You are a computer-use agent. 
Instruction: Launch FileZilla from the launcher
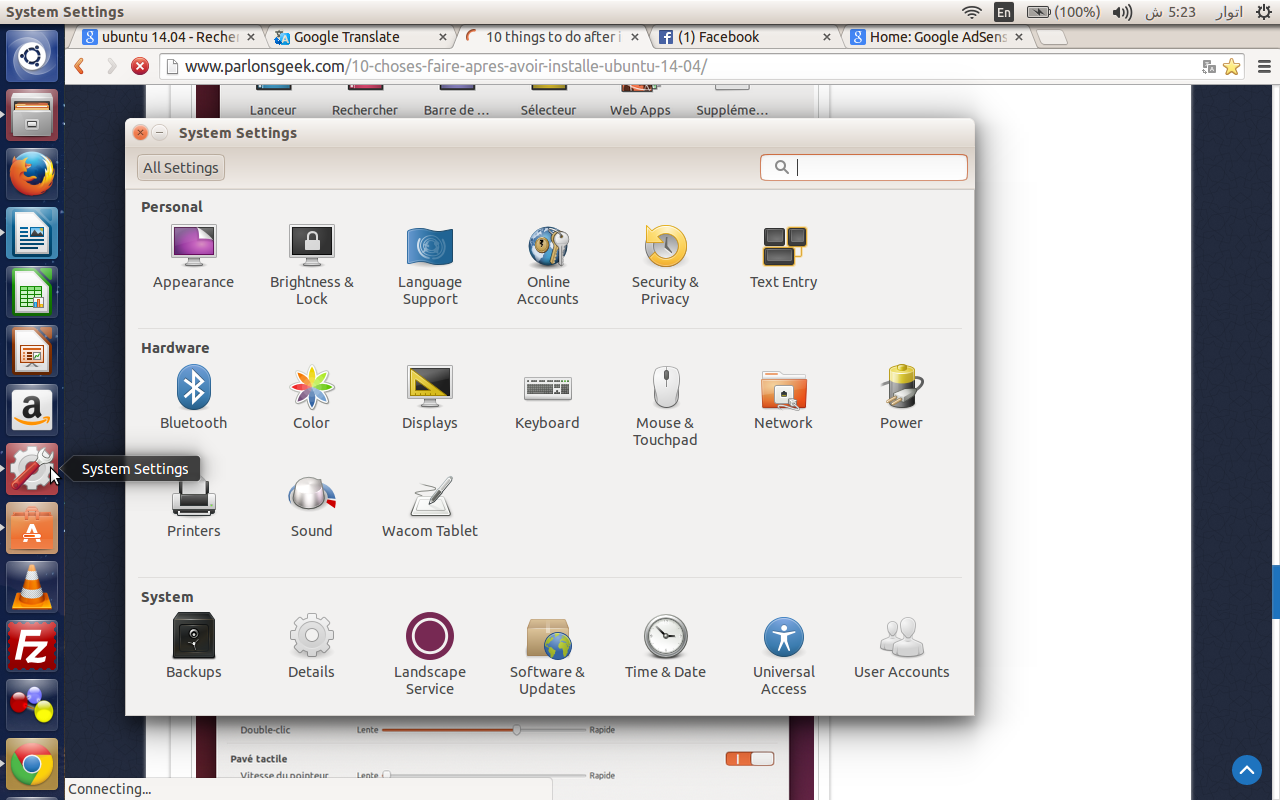32,646
